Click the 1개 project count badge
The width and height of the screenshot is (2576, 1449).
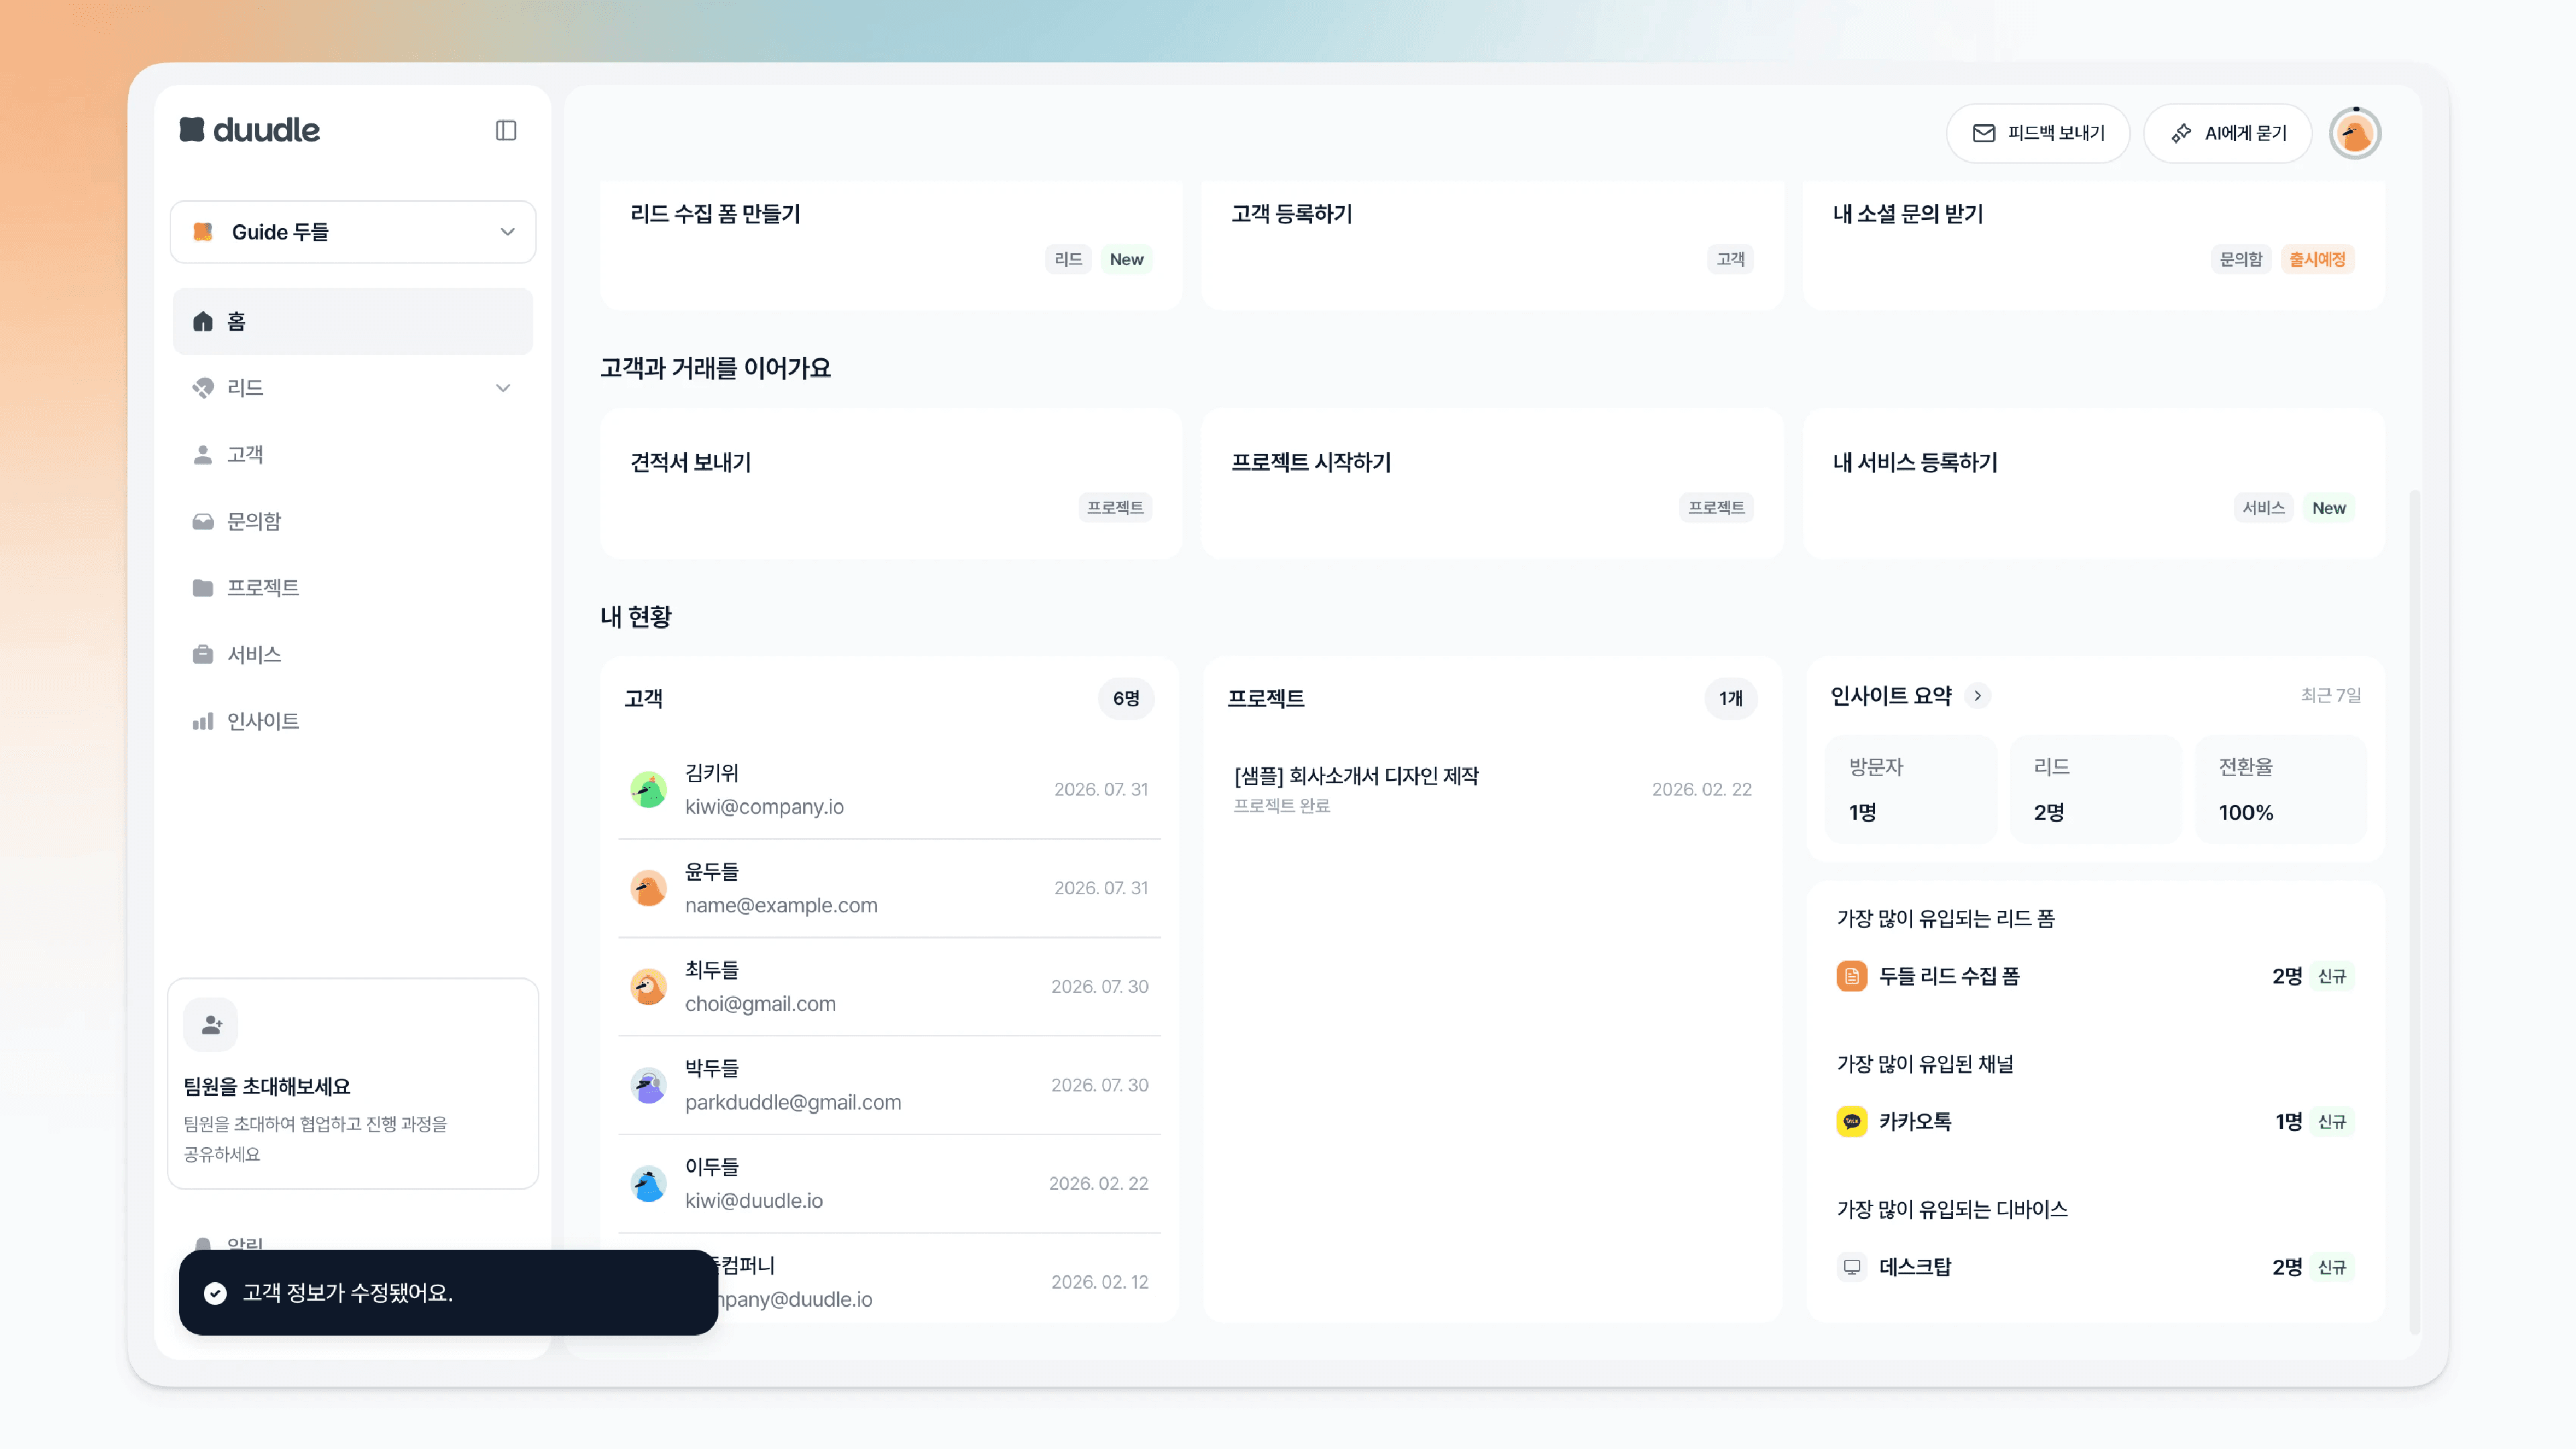pyautogui.click(x=1731, y=698)
